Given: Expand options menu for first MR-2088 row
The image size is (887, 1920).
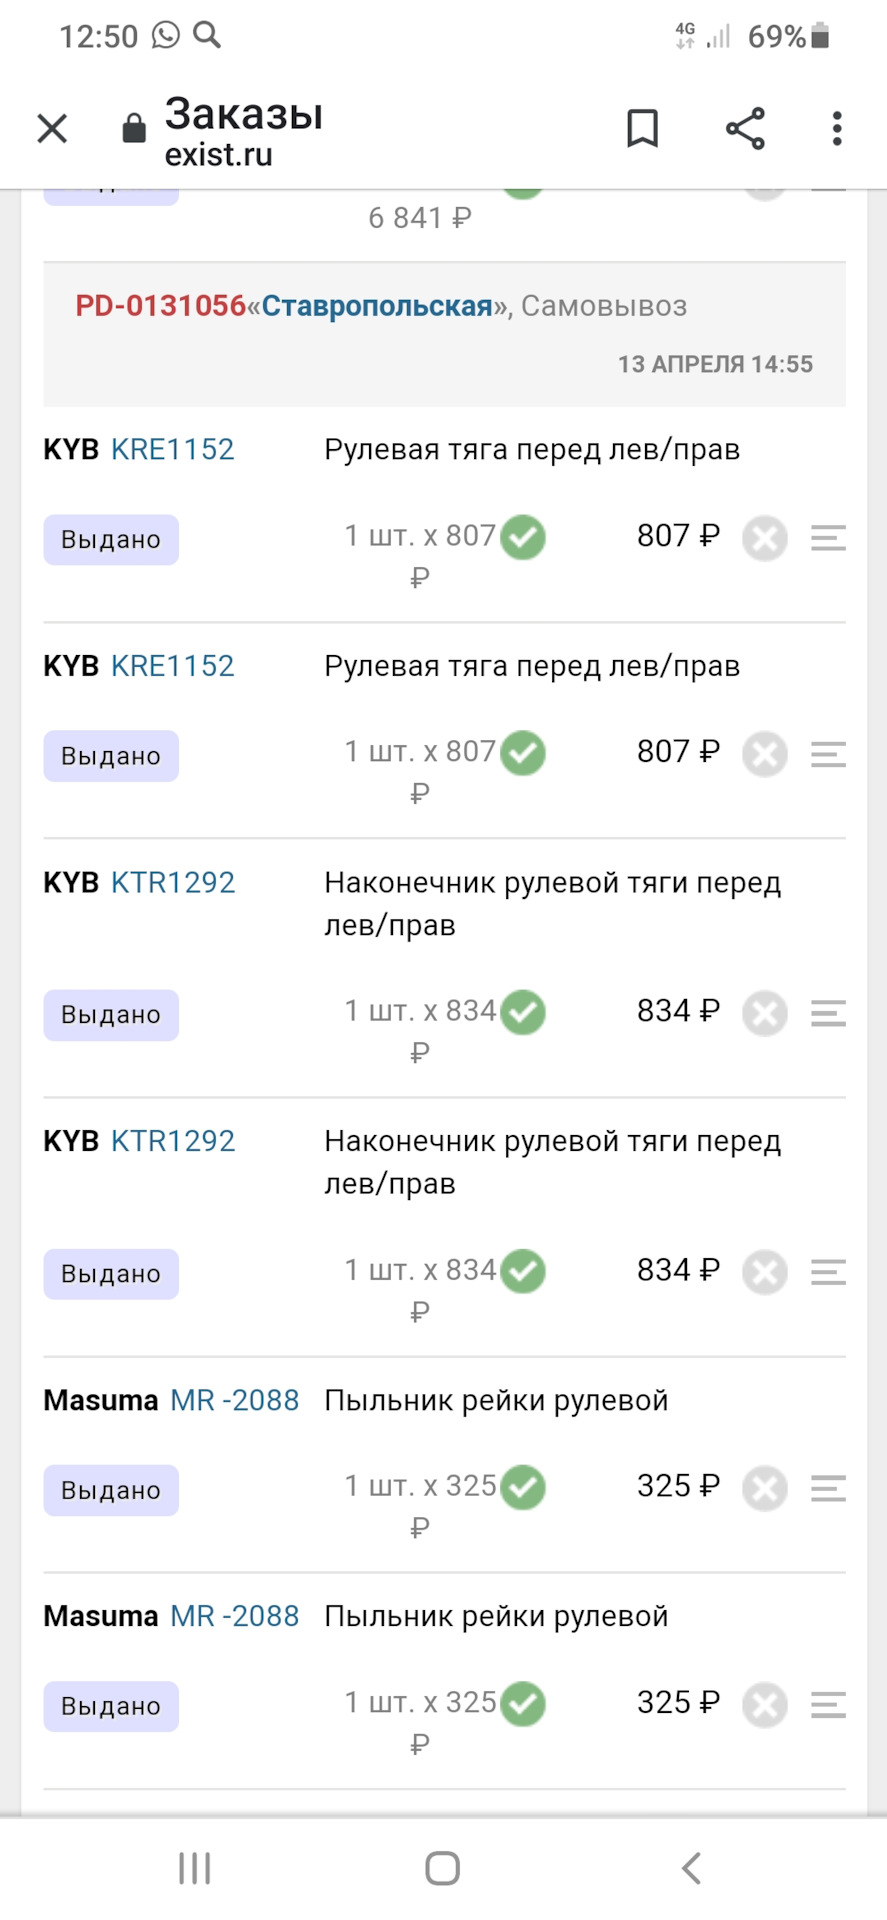Looking at the screenshot, I should (828, 1488).
